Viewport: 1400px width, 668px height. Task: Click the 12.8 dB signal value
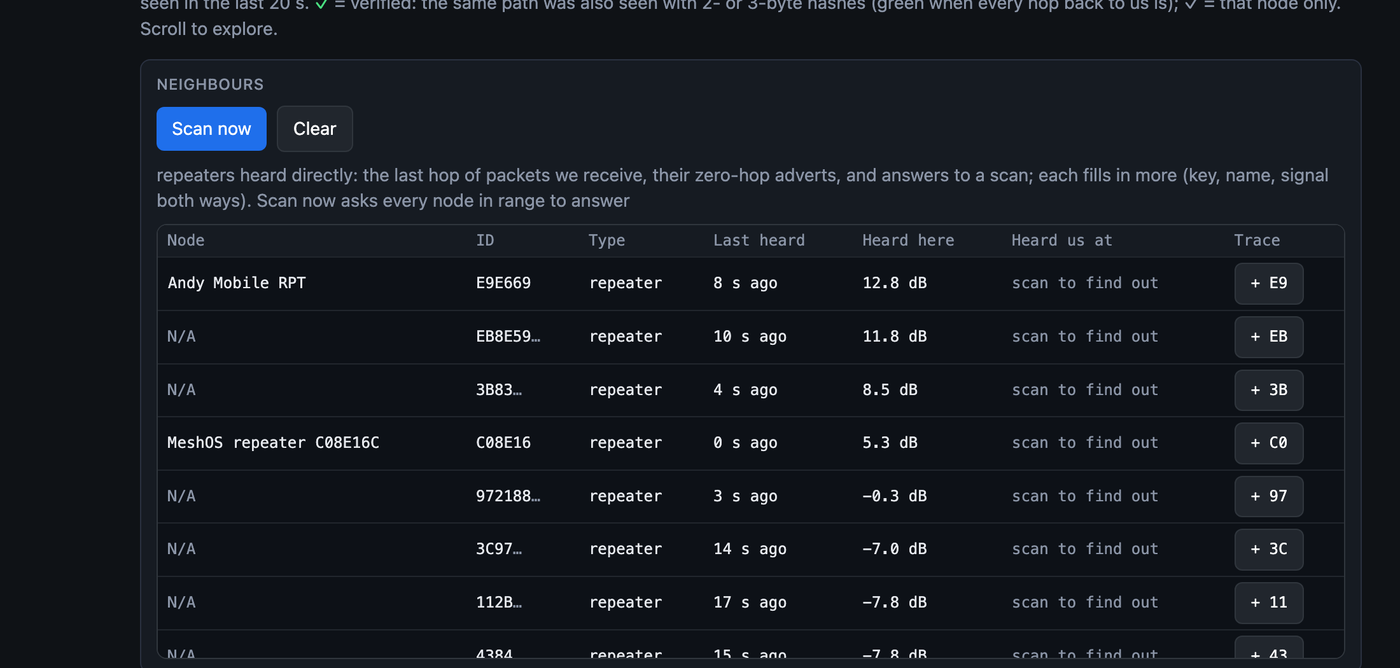894,283
